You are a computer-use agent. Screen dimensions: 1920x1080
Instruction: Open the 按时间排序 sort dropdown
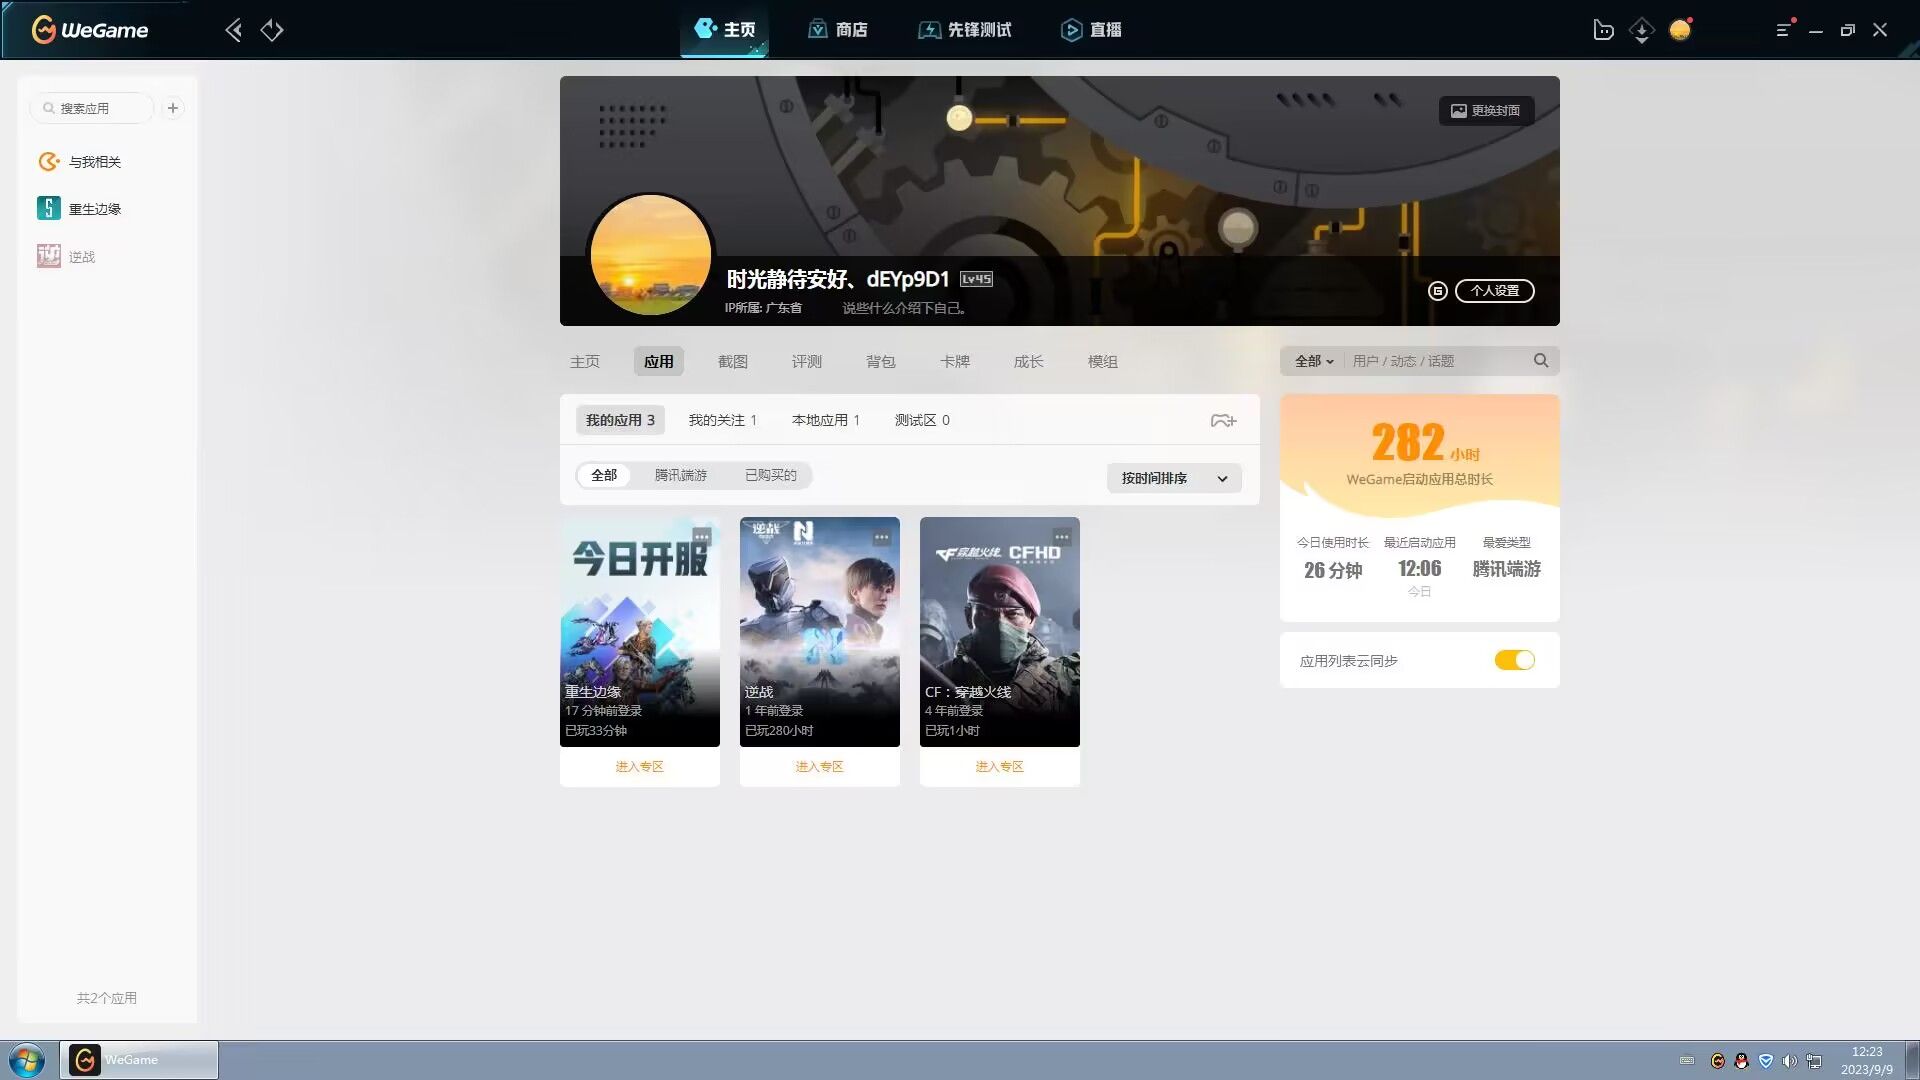pyautogui.click(x=1174, y=478)
